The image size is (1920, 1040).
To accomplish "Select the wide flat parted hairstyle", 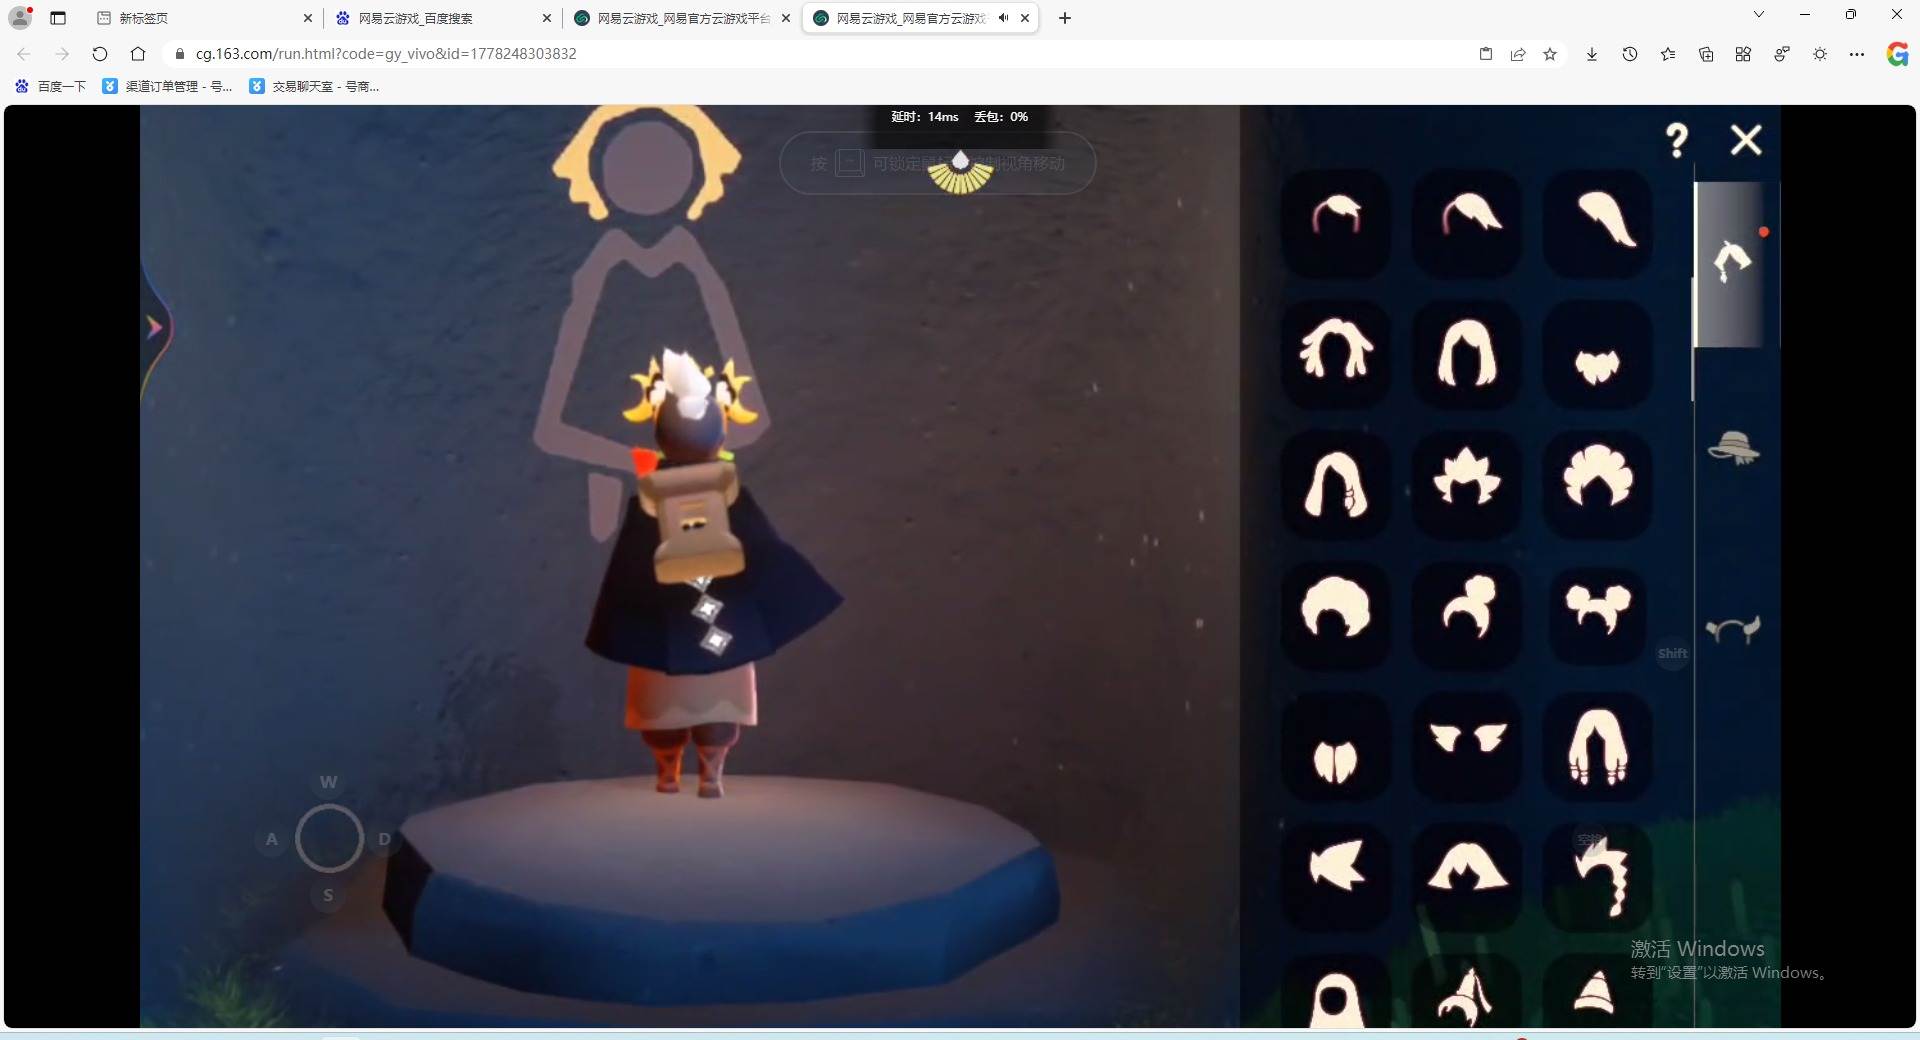I will point(1467,876).
